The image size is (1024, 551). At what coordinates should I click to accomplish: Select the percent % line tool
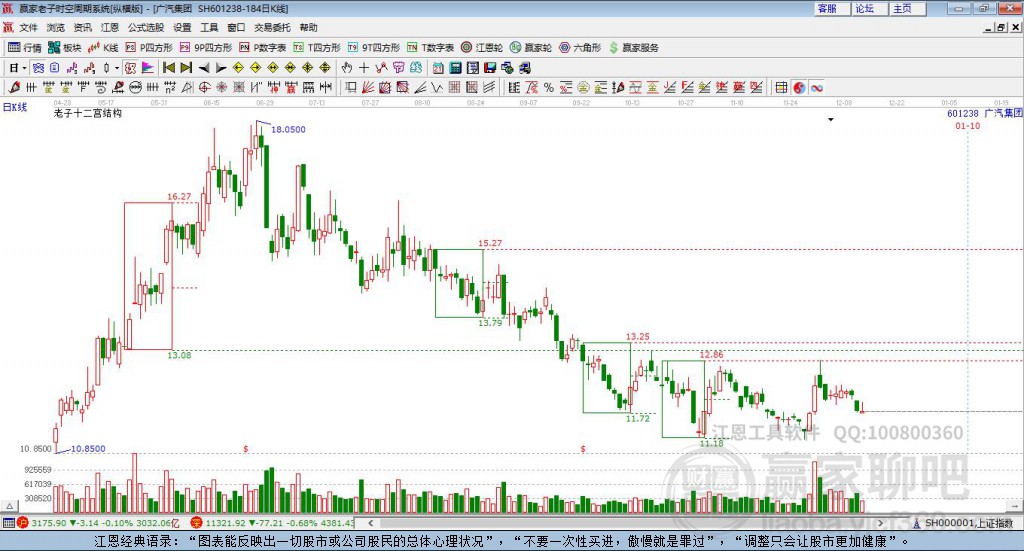[x=549, y=87]
